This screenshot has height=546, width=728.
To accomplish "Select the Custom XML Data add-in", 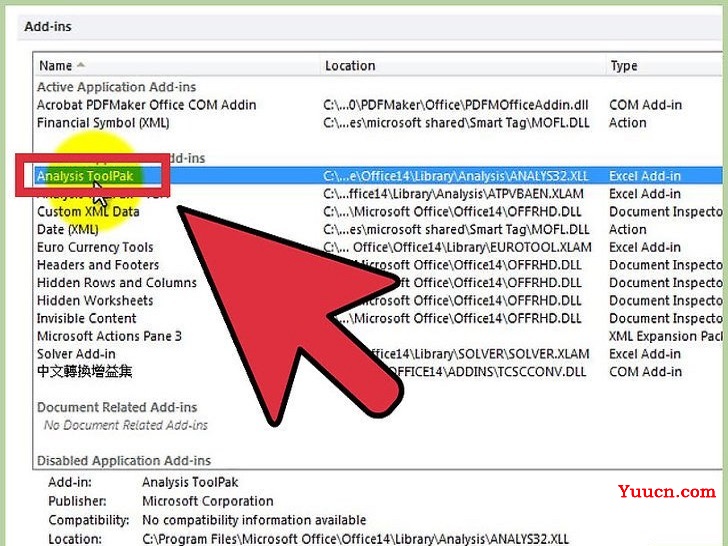I will click(88, 212).
